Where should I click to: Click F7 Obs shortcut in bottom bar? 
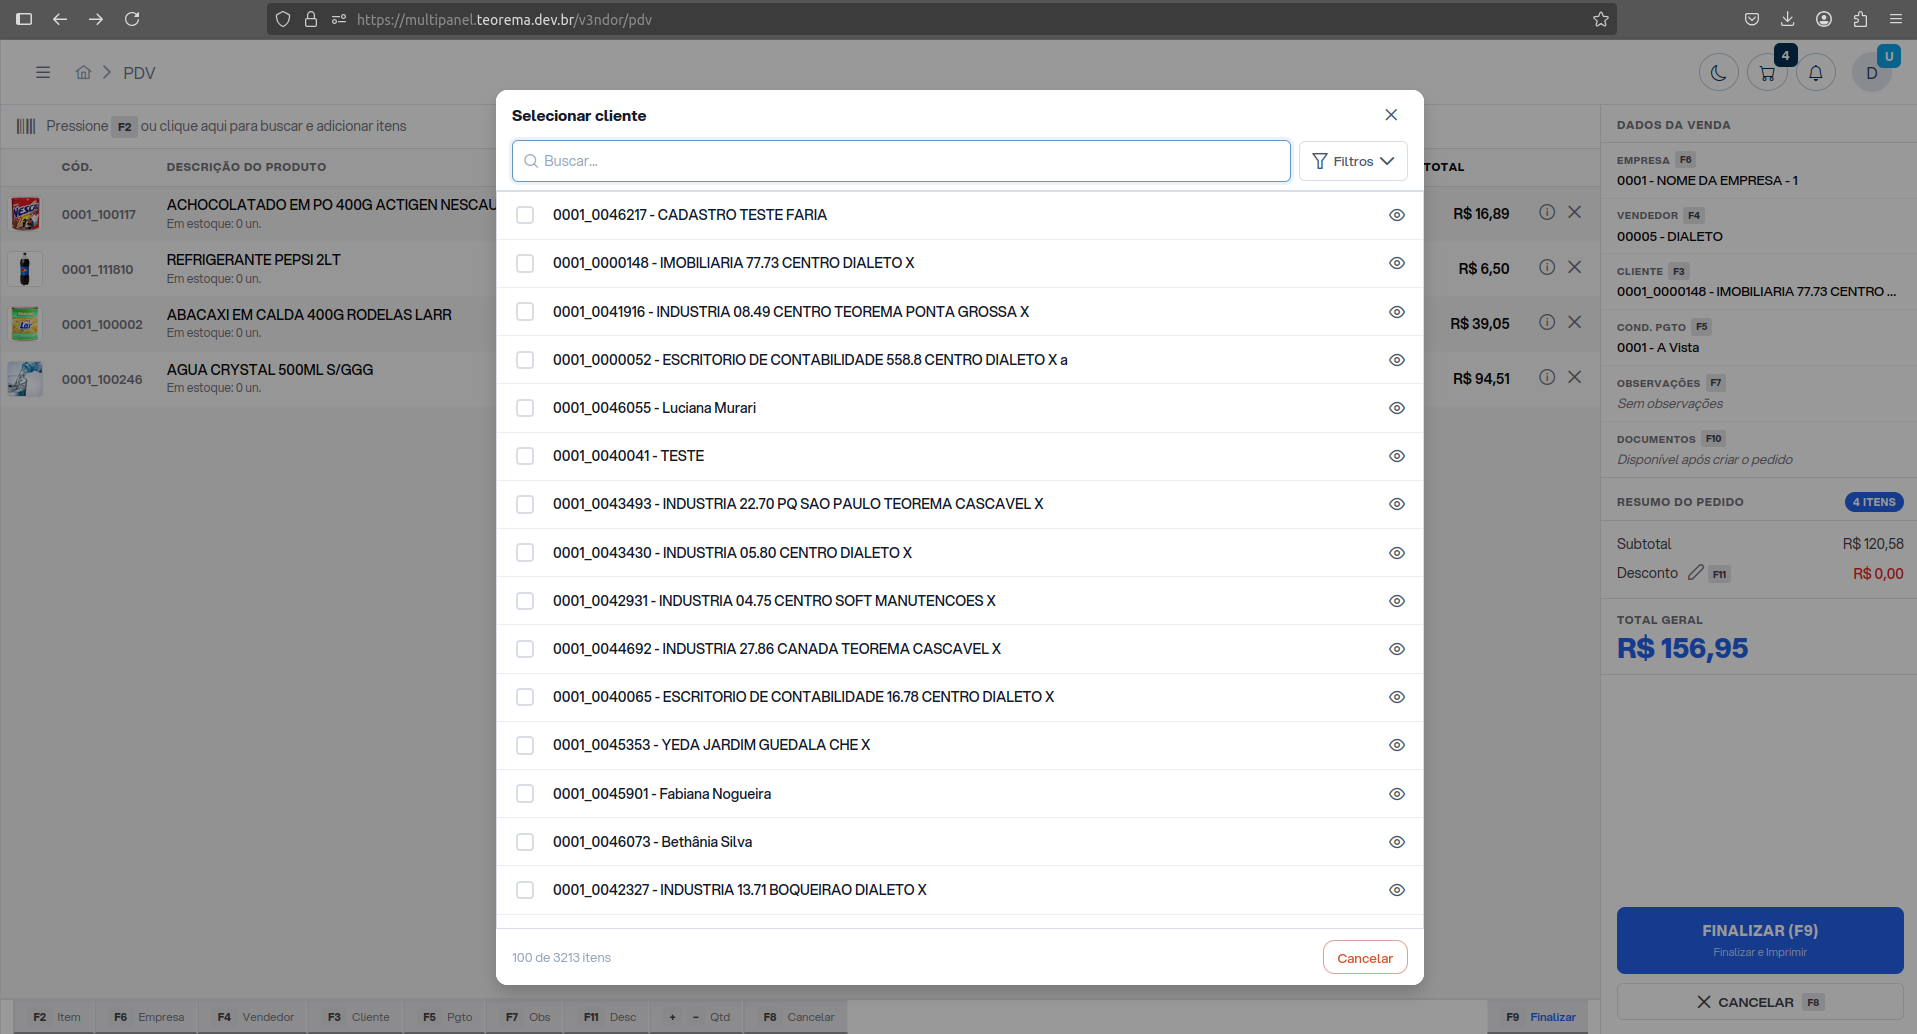pyautogui.click(x=527, y=1017)
